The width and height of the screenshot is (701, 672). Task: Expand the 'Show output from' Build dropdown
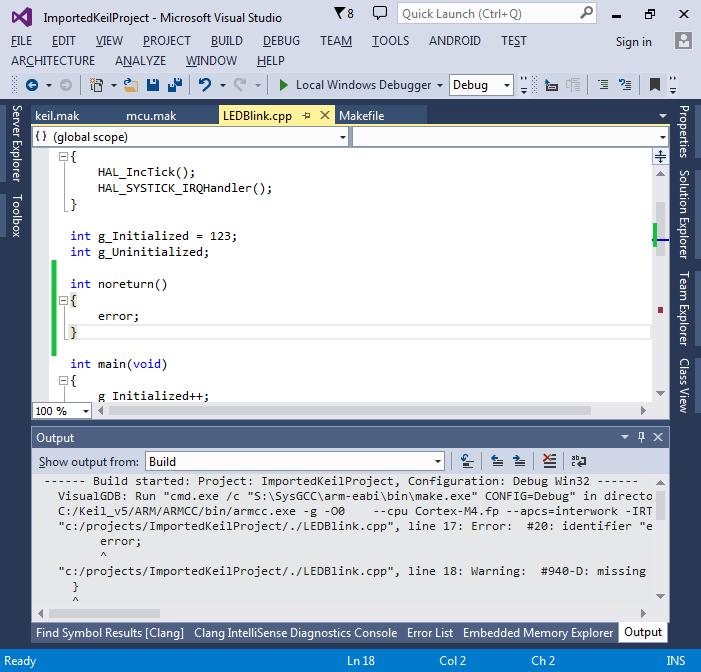(x=437, y=461)
